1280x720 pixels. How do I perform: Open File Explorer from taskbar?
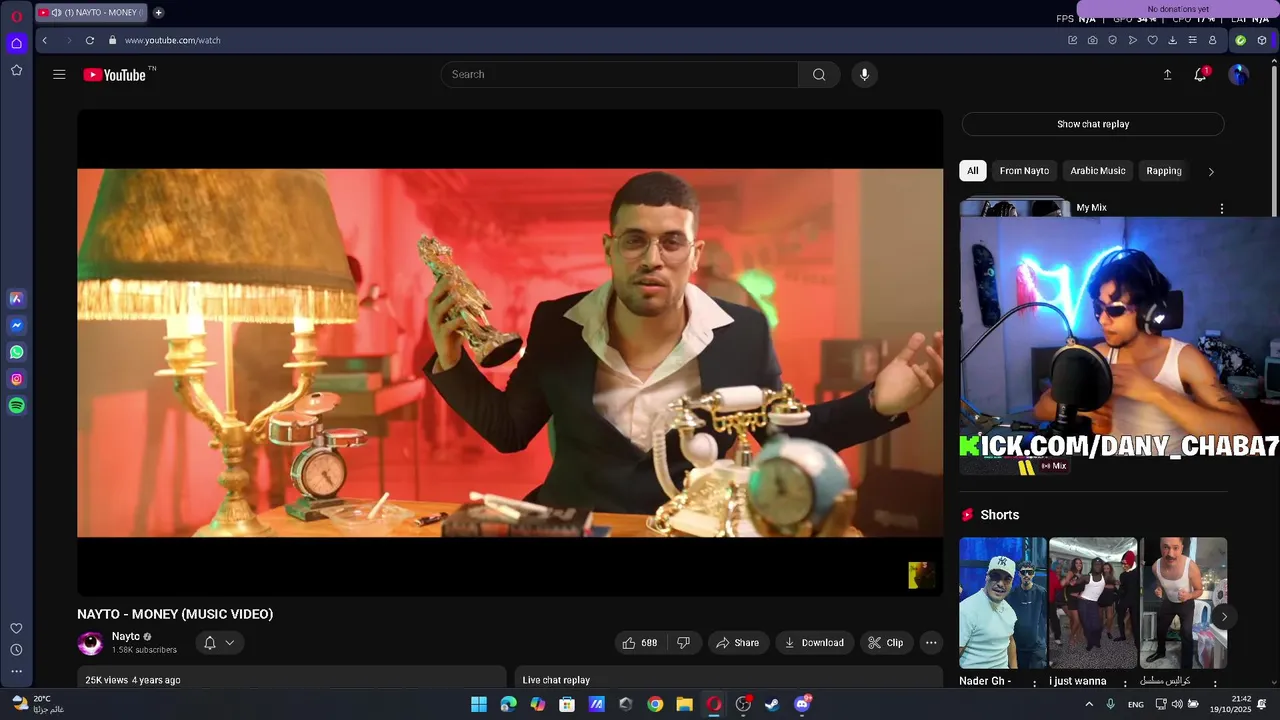684,704
